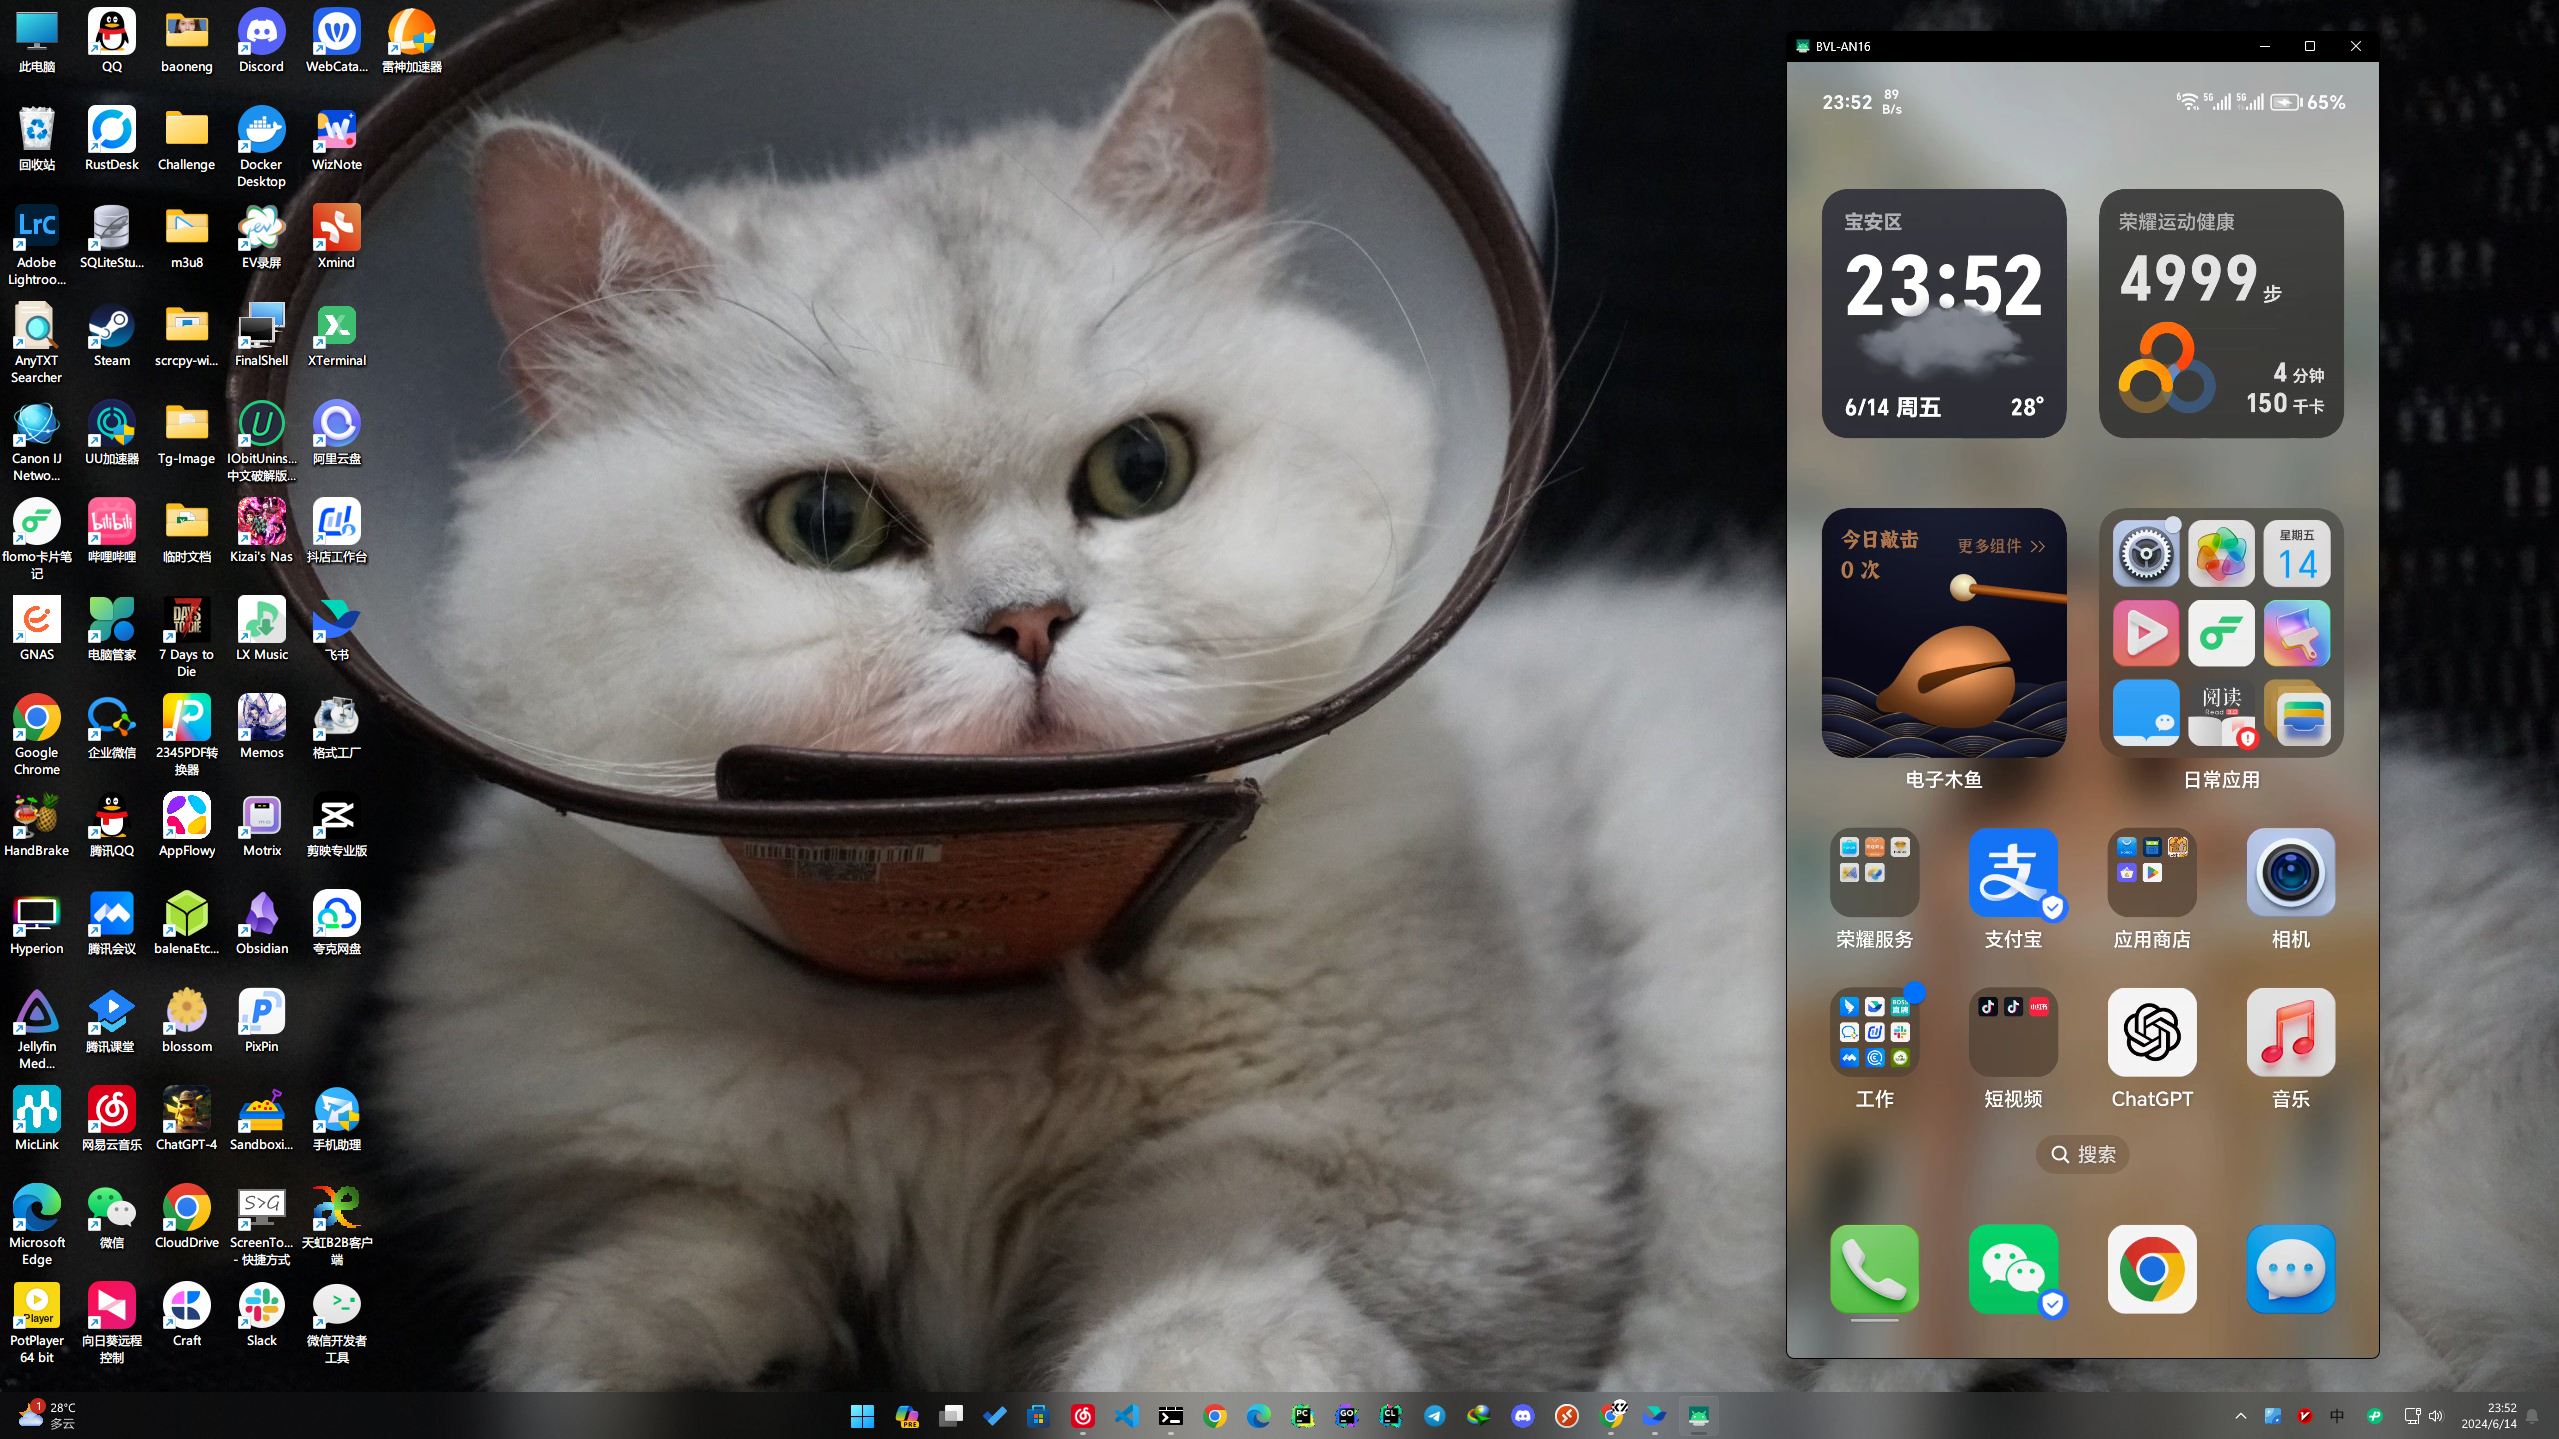Open the volume control in tray
This screenshot has width=2559, height=1439.
pyautogui.click(x=2436, y=1416)
